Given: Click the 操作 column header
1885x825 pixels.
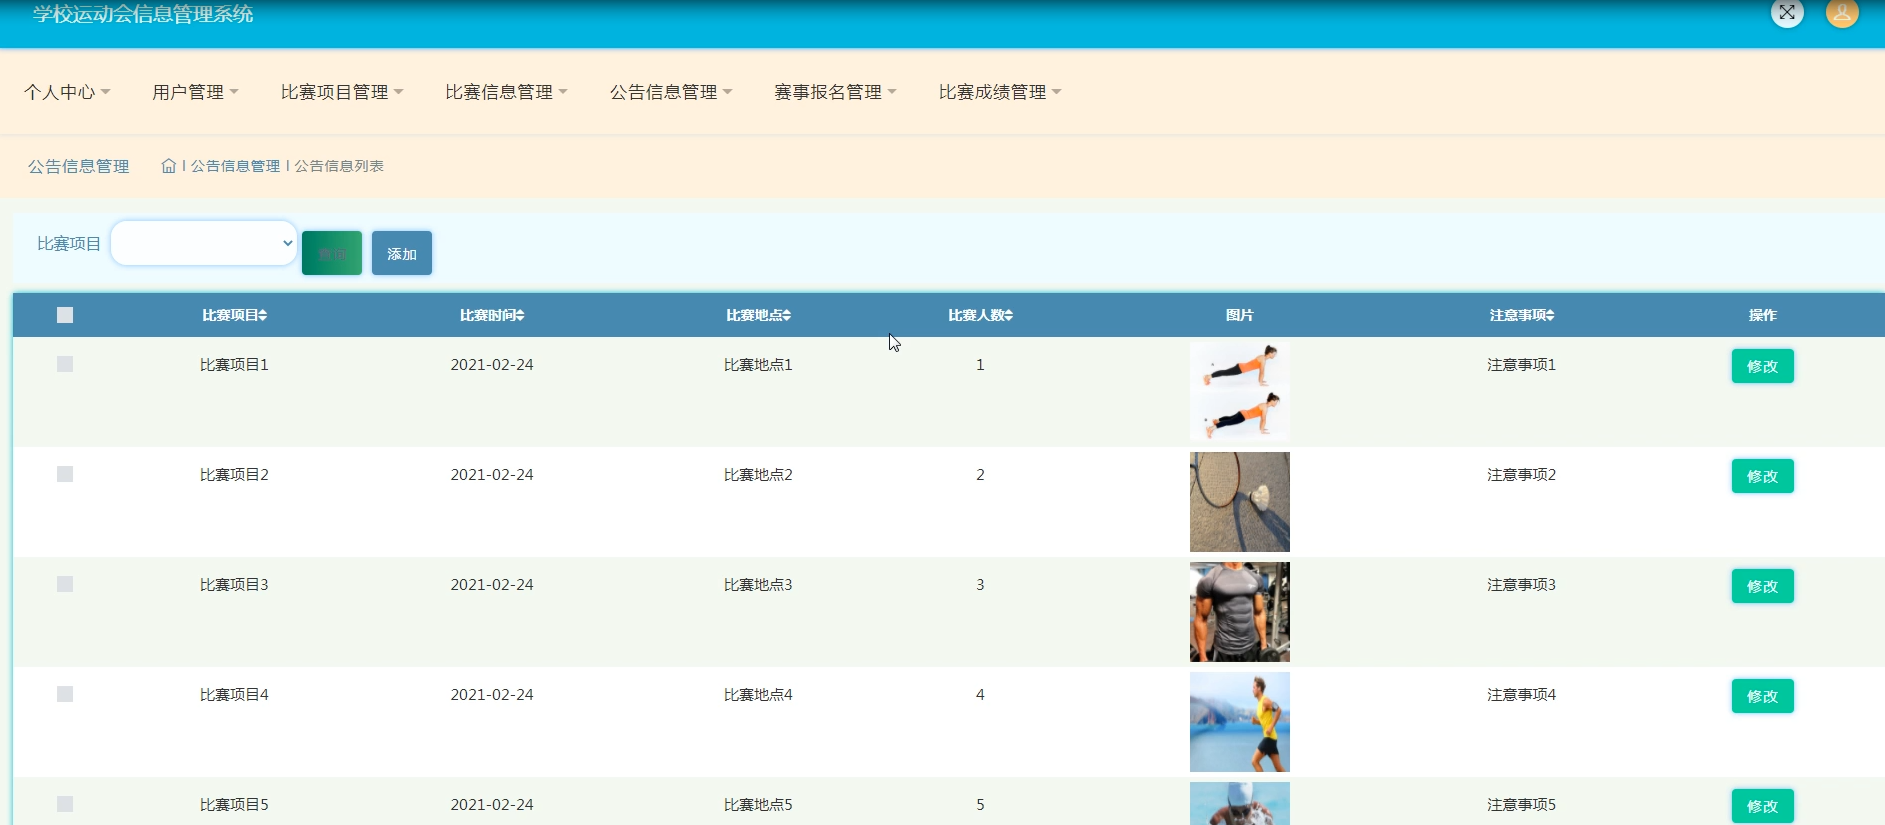Looking at the screenshot, I should tap(1762, 315).
